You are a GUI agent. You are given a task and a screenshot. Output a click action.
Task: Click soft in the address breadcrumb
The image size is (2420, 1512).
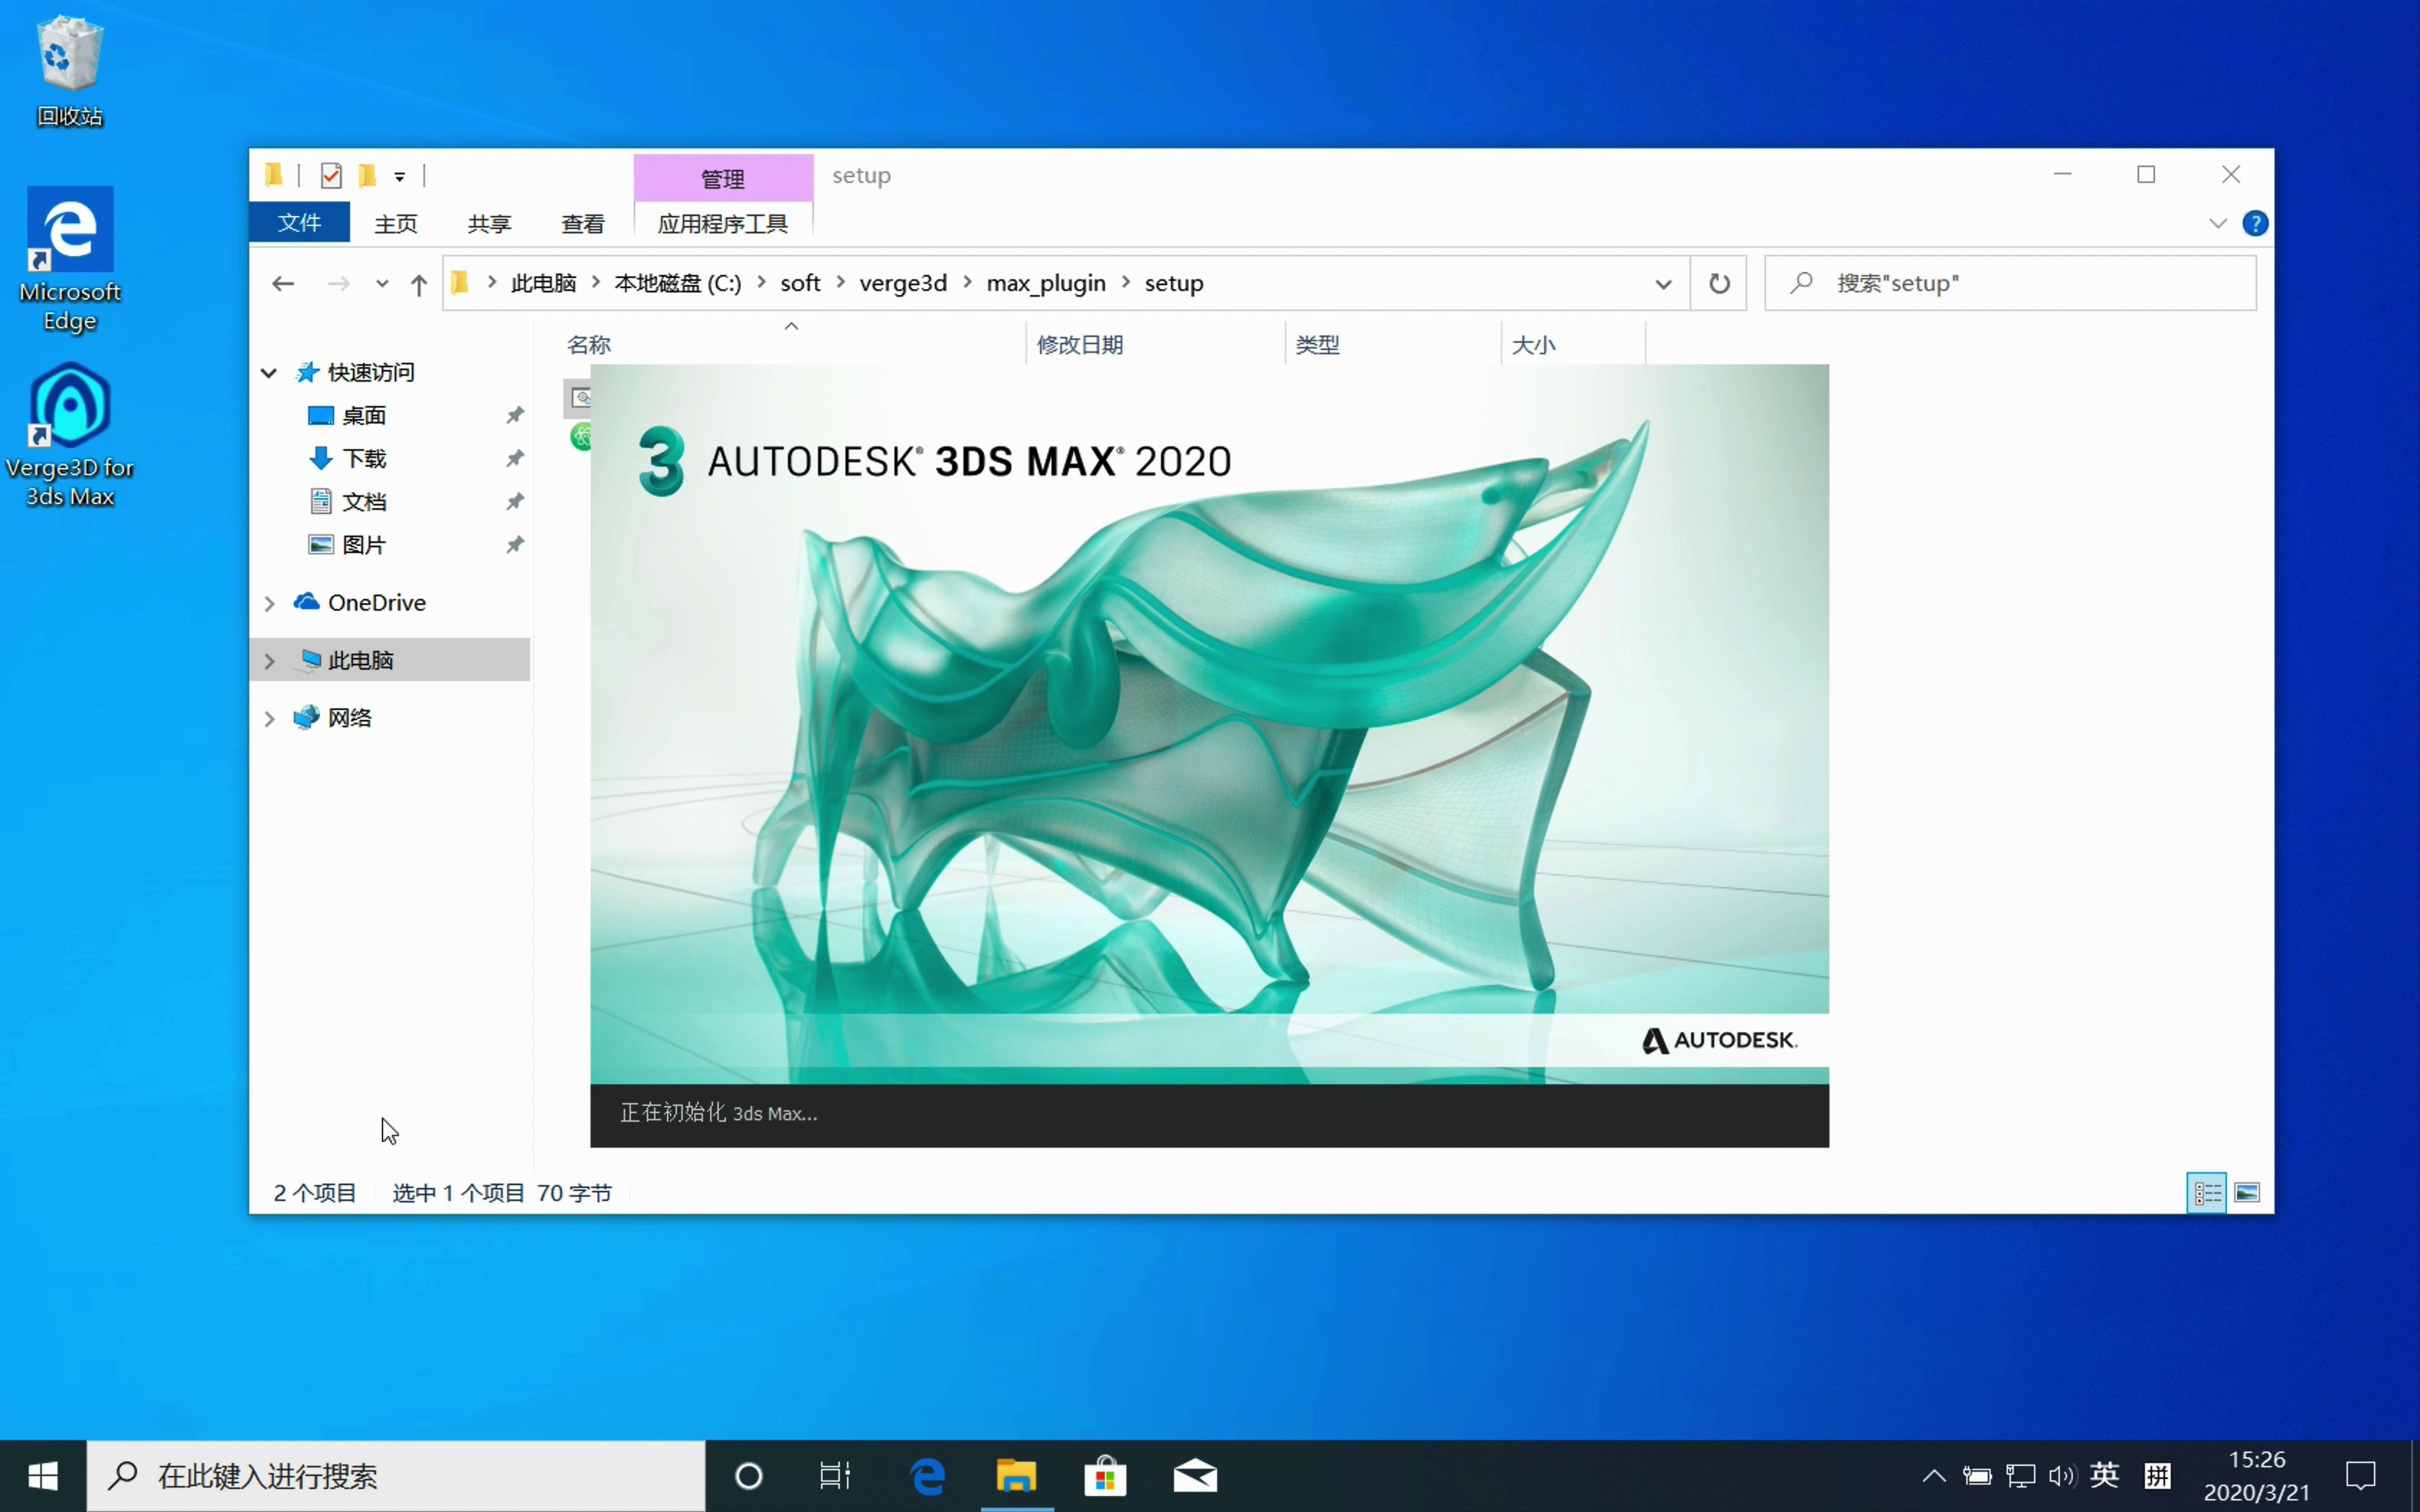[800, 283]
